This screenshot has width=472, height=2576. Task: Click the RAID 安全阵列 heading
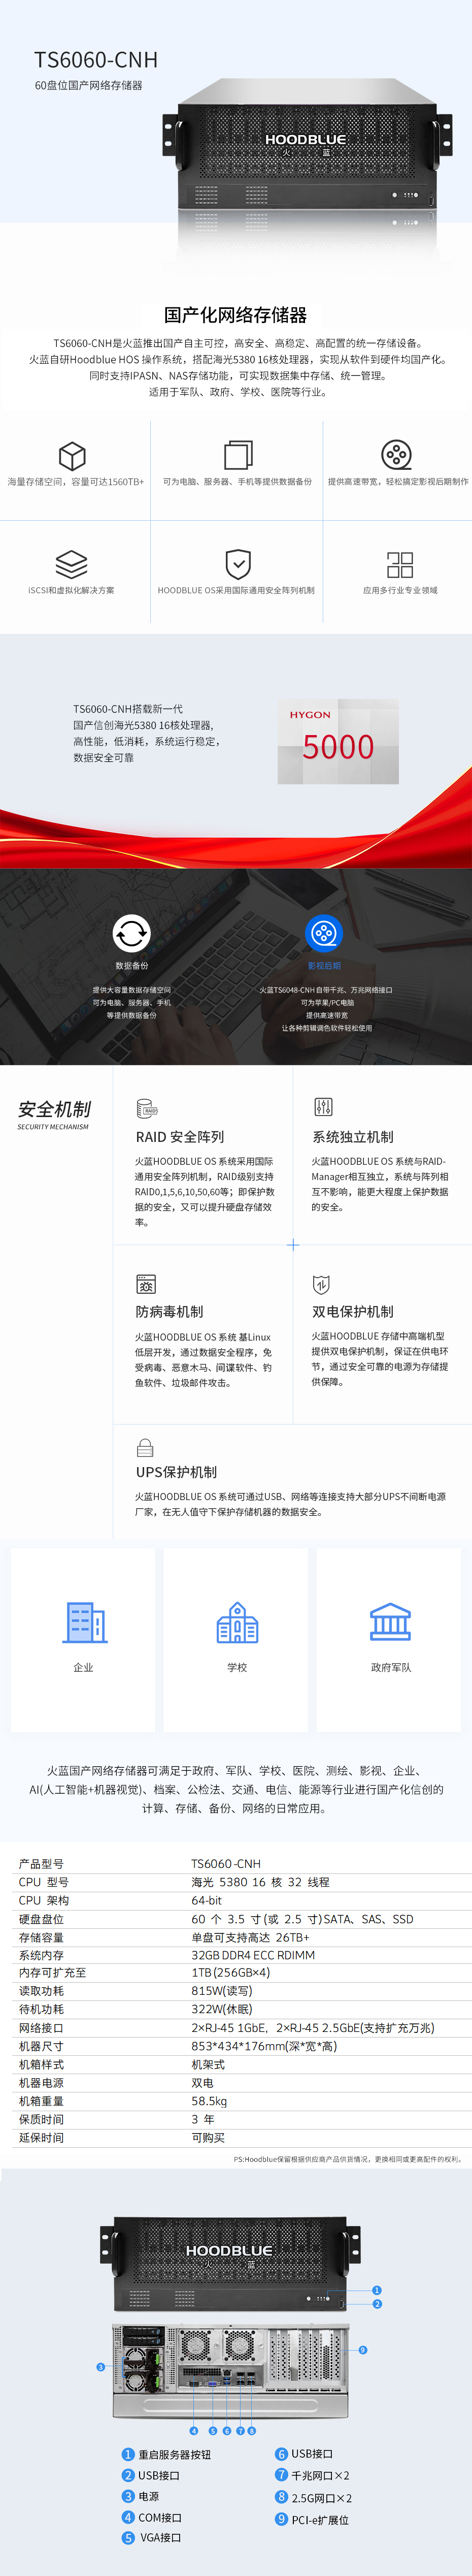coord(180,1137)
